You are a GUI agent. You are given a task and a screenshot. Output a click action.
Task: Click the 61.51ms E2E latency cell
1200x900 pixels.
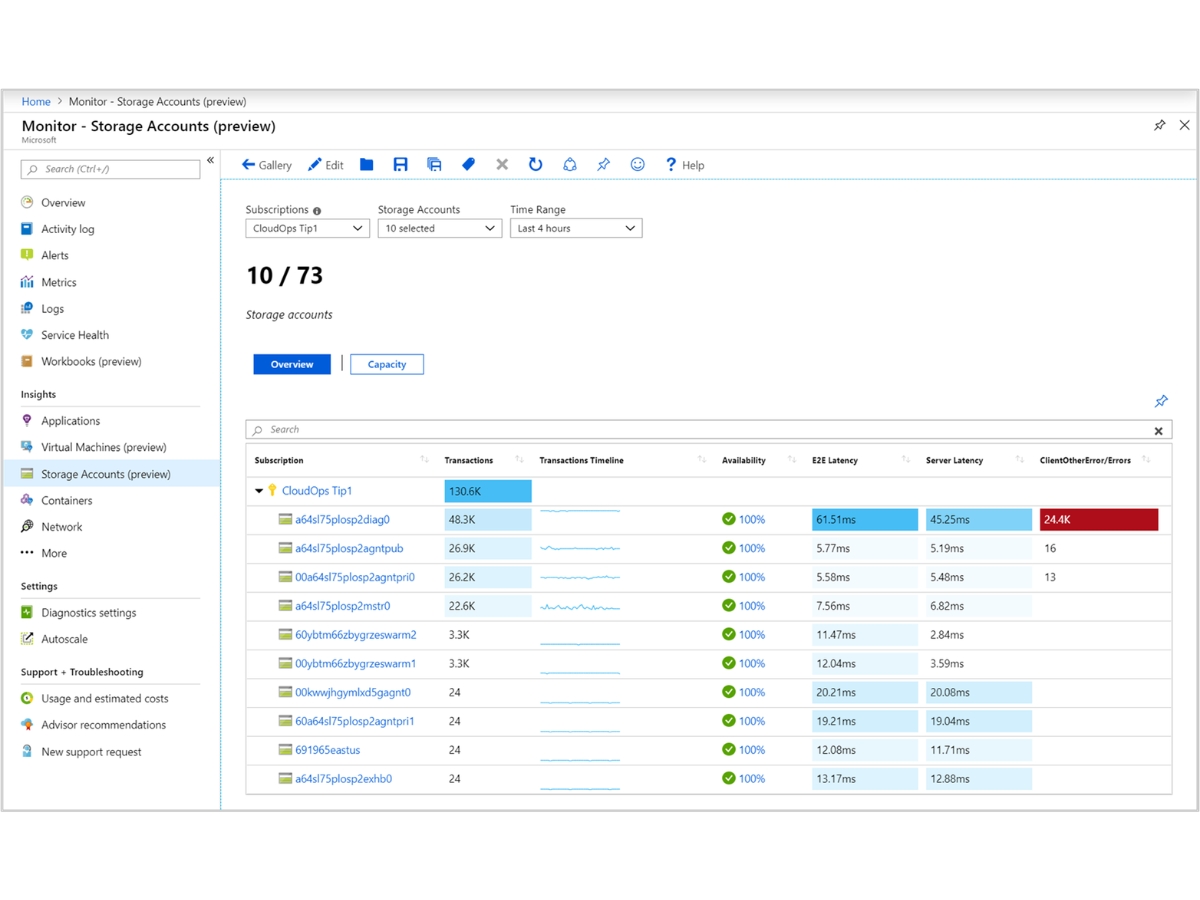pos(865,520)
